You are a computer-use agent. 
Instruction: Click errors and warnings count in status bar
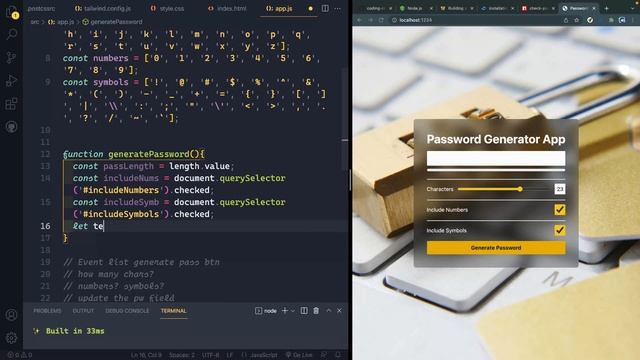[20, 355]
